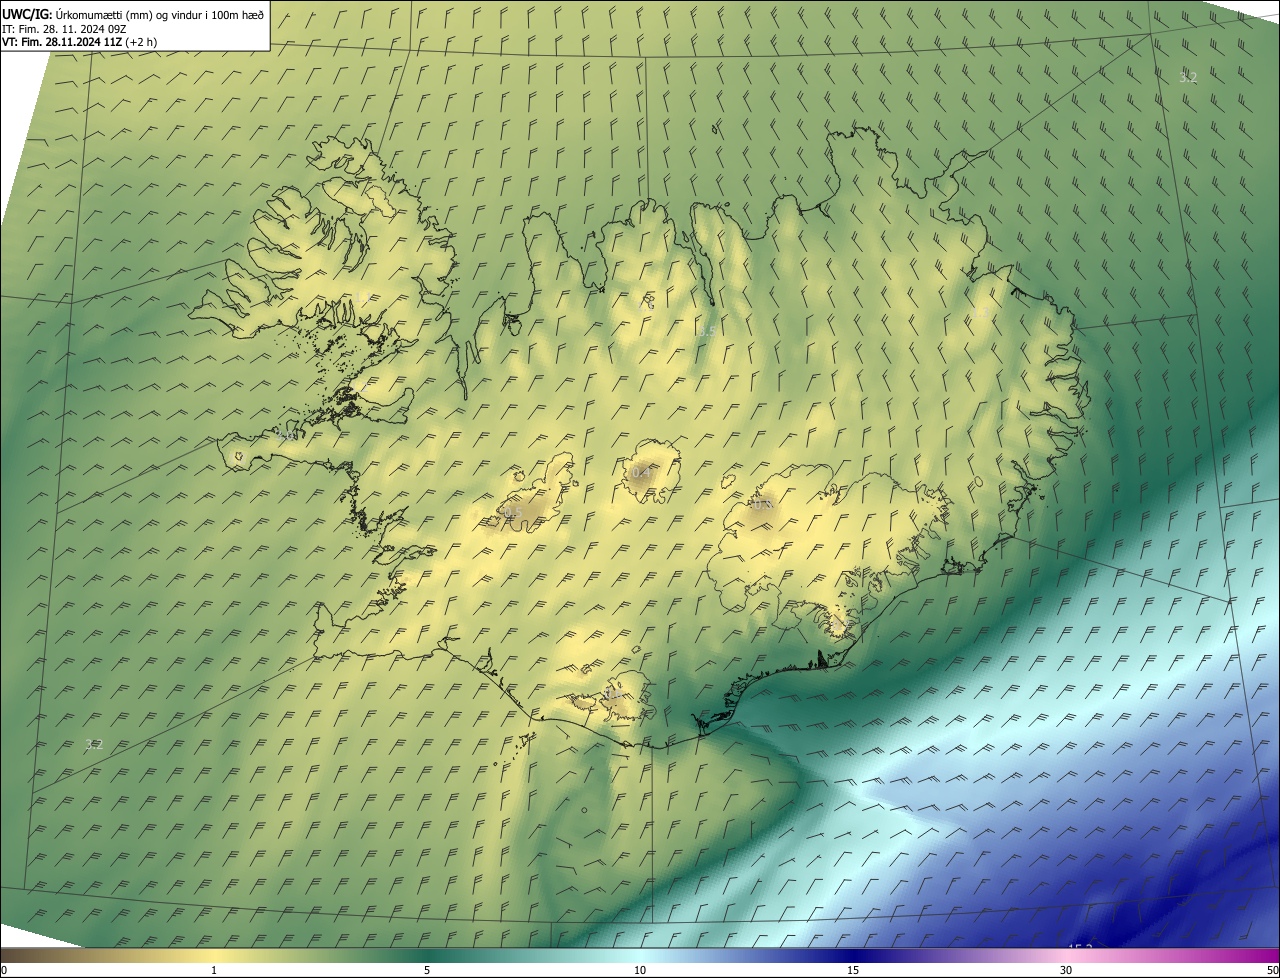Click the '0' tick label on the color scale
The width and height of the screenshot is (1280, 978).
coord(4,970)
